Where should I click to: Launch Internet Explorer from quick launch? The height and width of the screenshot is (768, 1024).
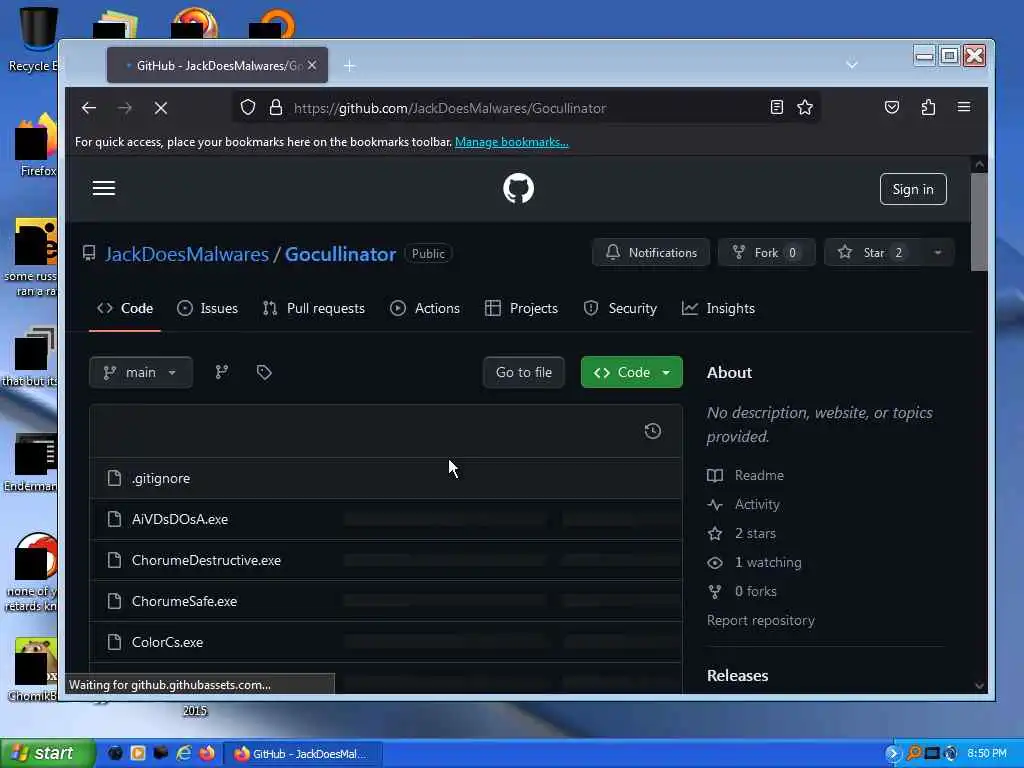coord(184,754)
